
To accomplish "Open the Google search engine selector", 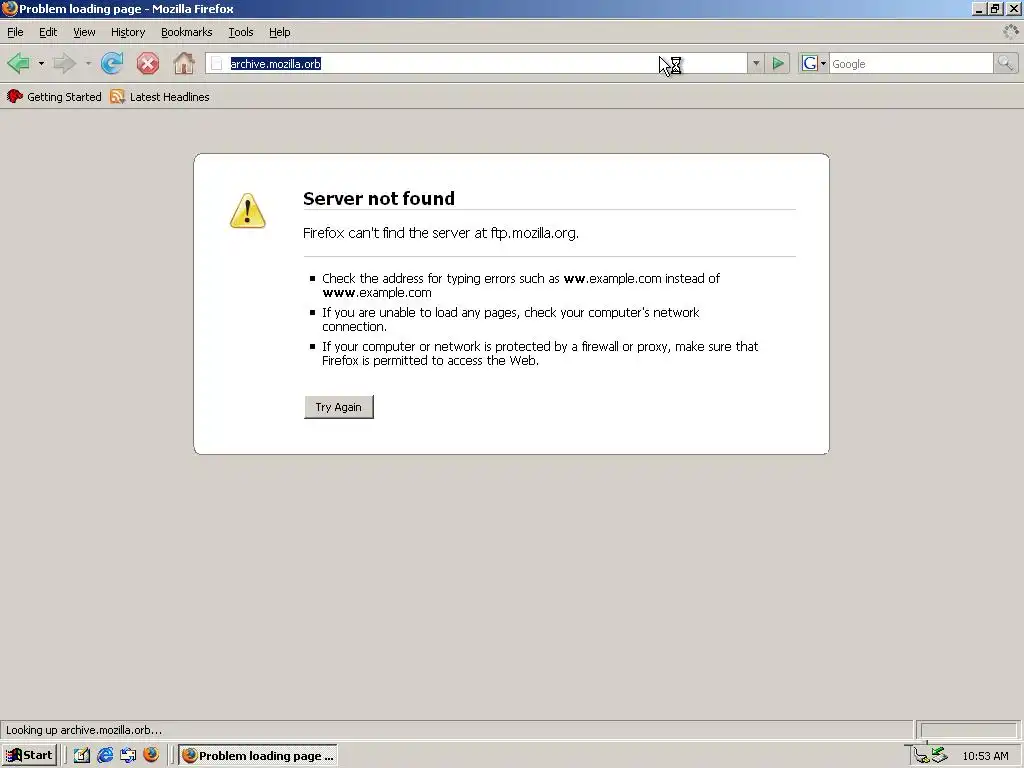I will [x=814, y=63].
